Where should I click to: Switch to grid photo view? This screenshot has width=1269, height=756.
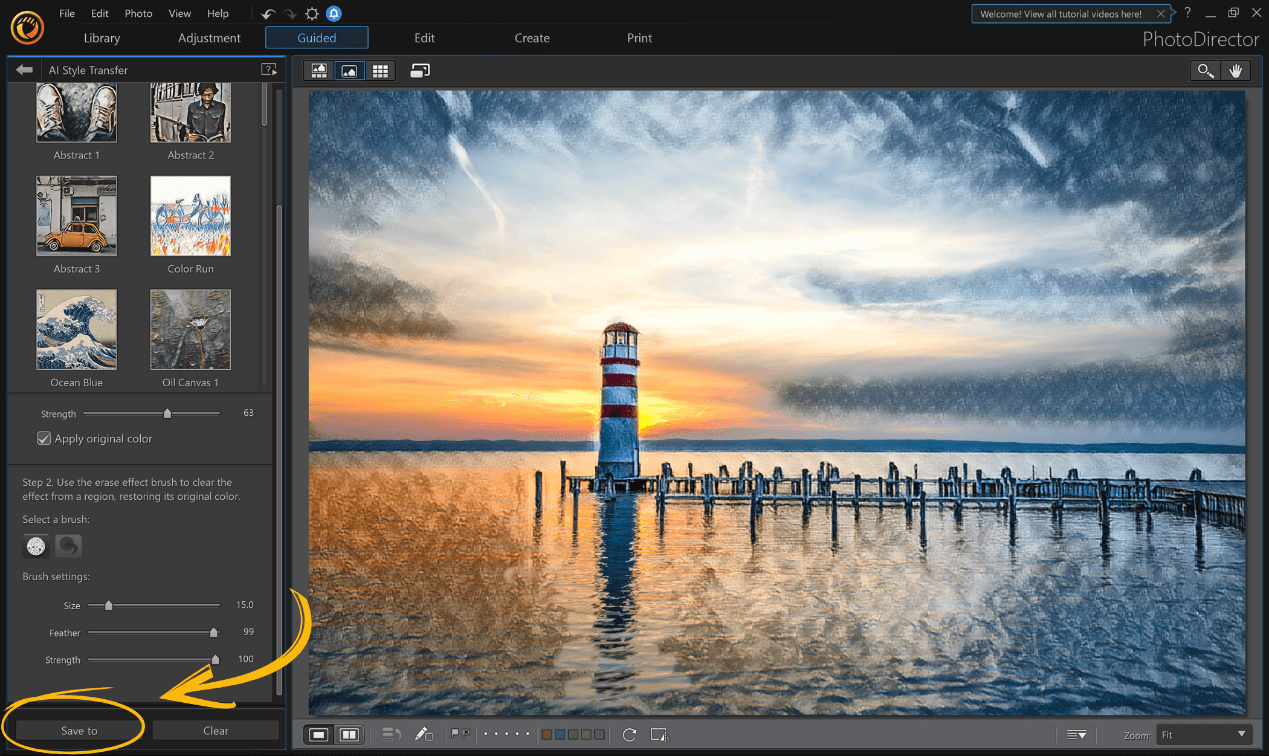[381, 70]
